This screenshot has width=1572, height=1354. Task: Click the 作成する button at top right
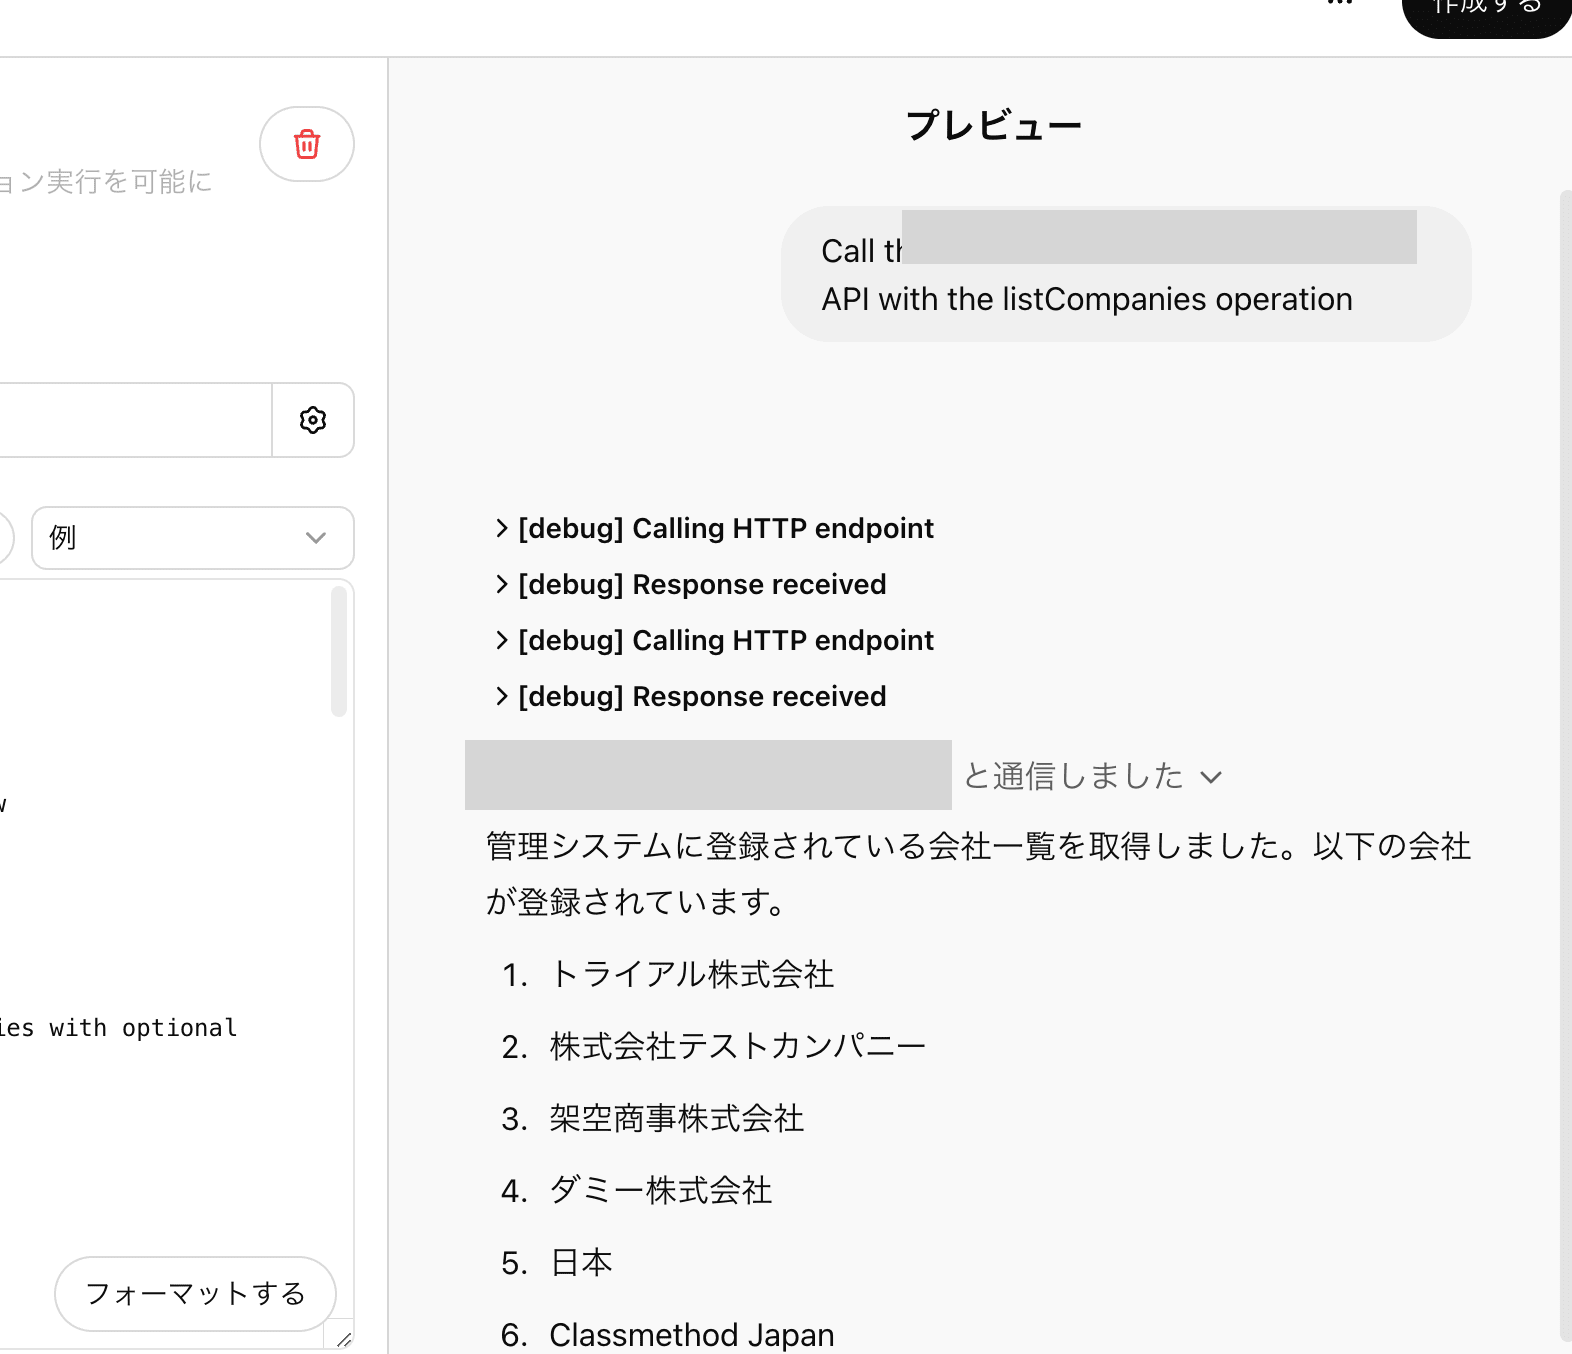coord(1487,10)
